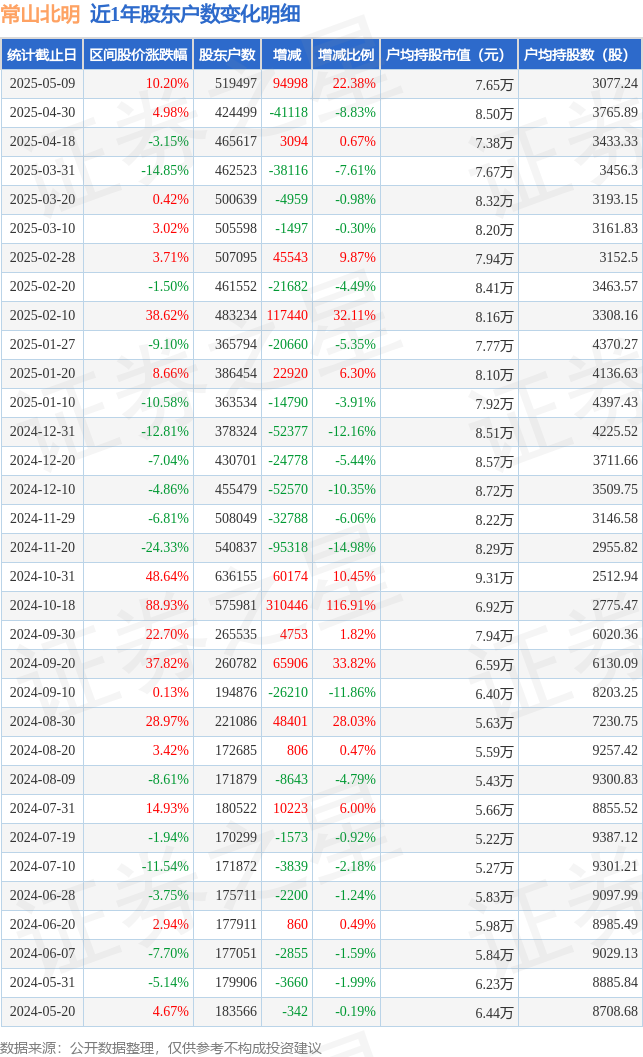The height and width of the screenshot is (1057, 643).
Task: Select the 9.31万 market value cell
Action: click(494, 578)
